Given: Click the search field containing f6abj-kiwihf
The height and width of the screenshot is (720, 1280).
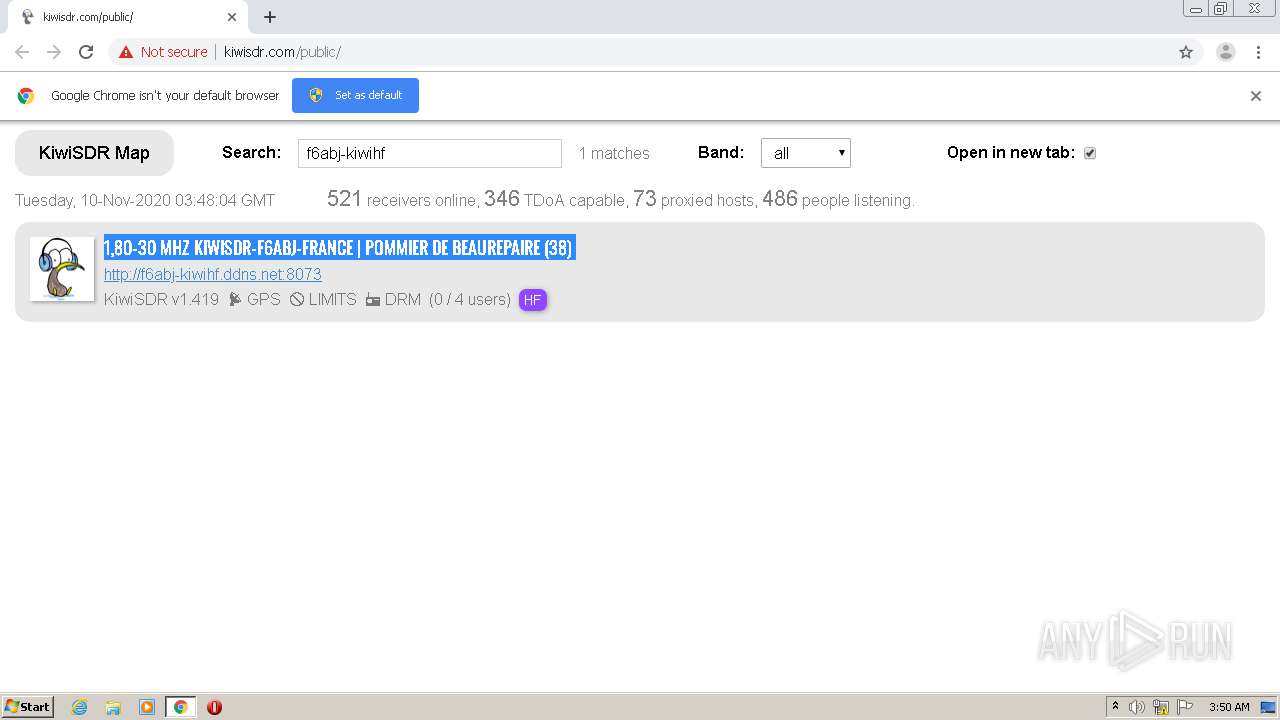Looking at the screenshot, I should 429,153.
